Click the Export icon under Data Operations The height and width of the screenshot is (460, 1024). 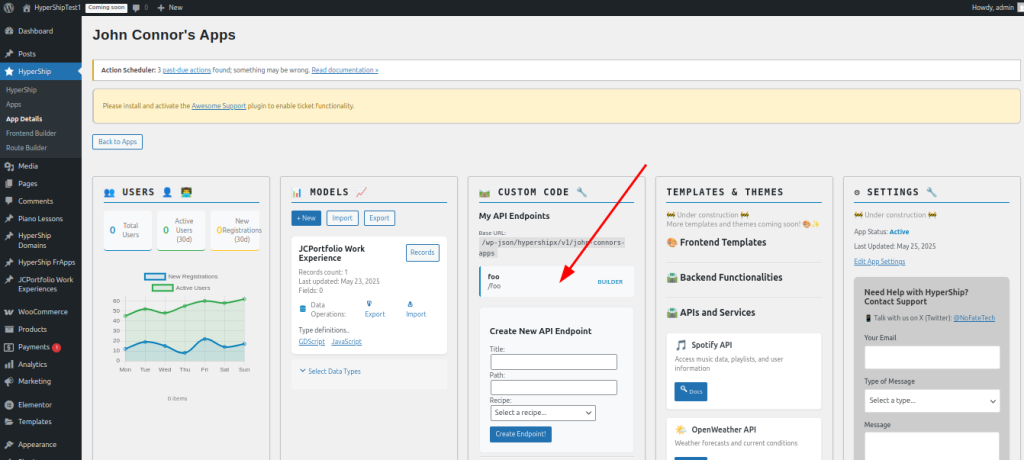pos(370,304)
